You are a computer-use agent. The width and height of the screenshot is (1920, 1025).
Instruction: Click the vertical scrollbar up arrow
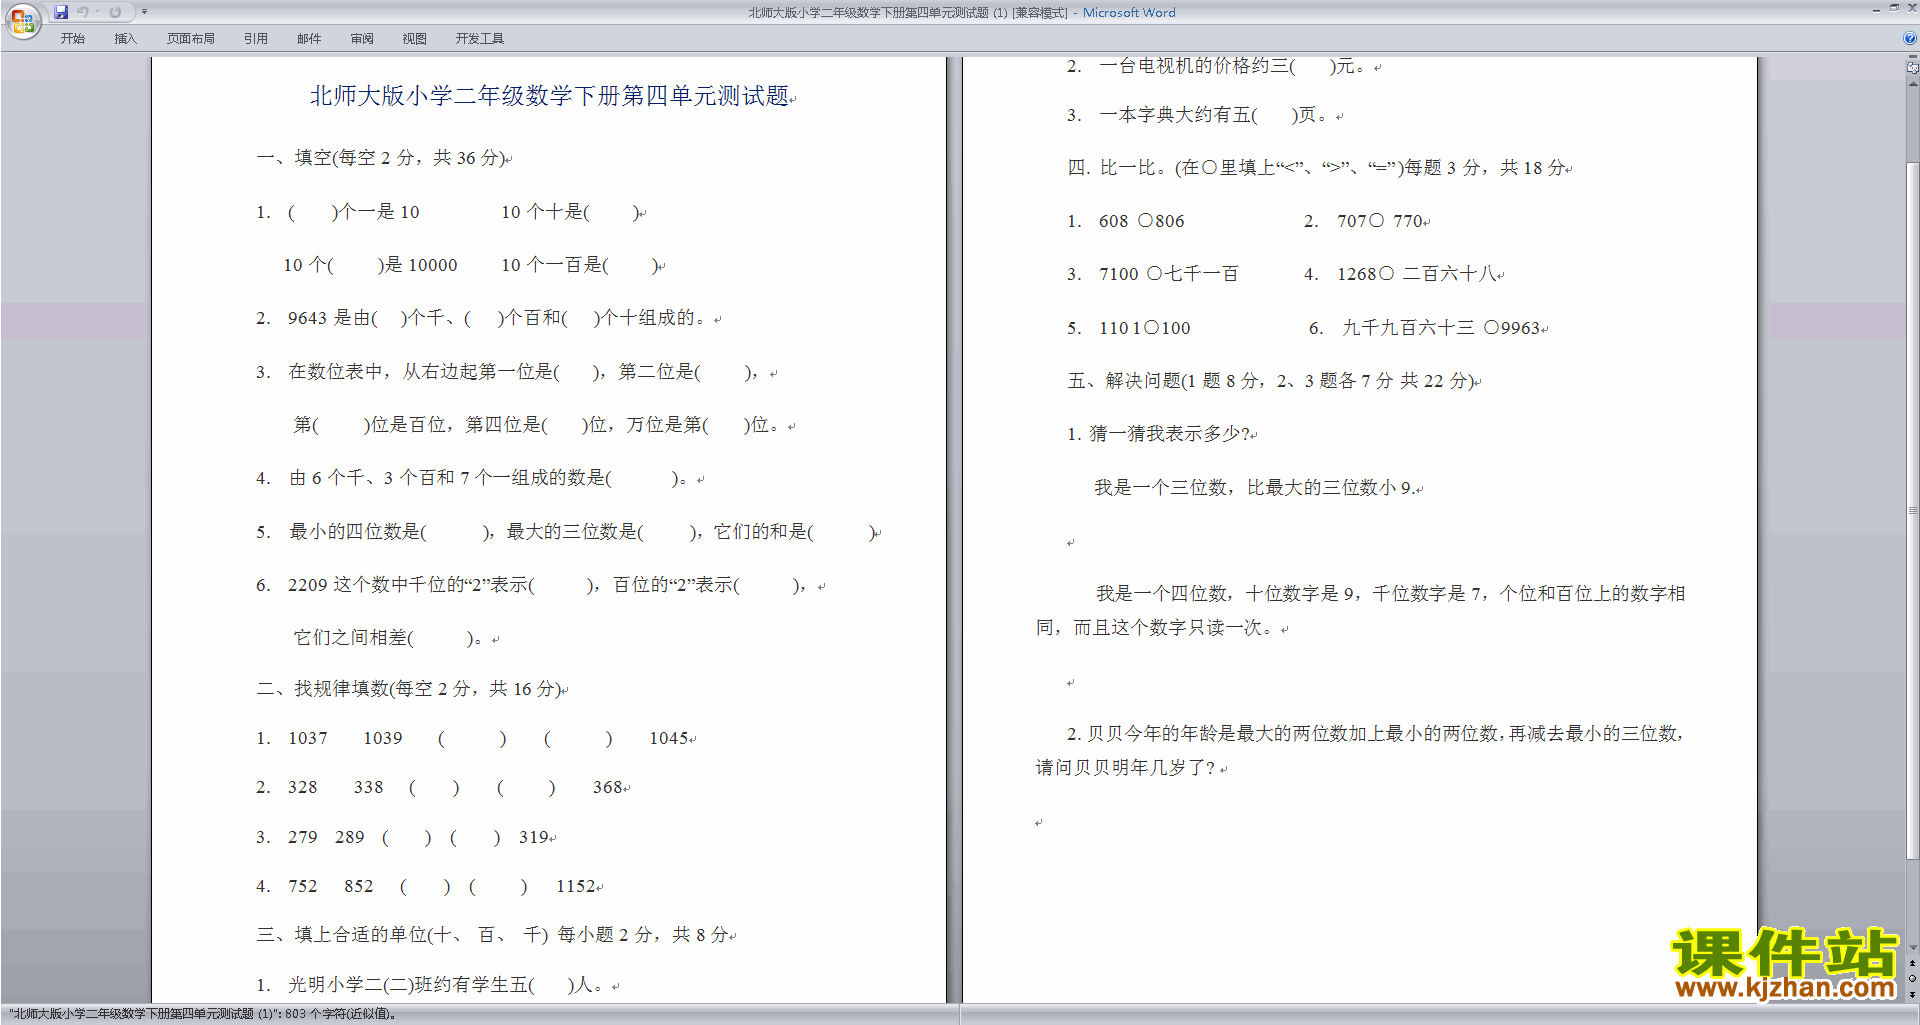[1912, 84]
